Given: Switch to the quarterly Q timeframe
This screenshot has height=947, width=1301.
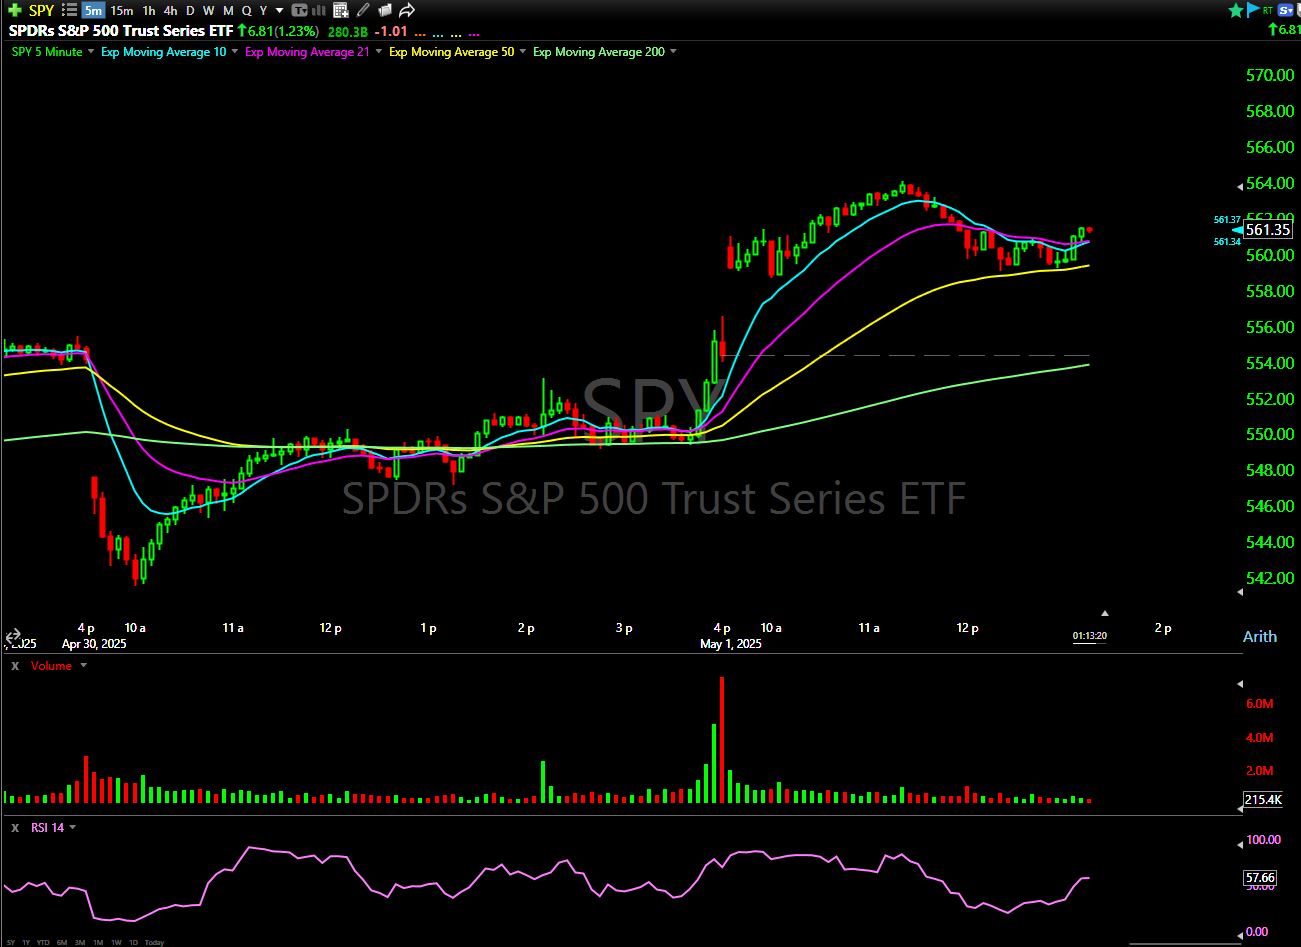Looking at the screenshot, I should (x=247, y=10).
